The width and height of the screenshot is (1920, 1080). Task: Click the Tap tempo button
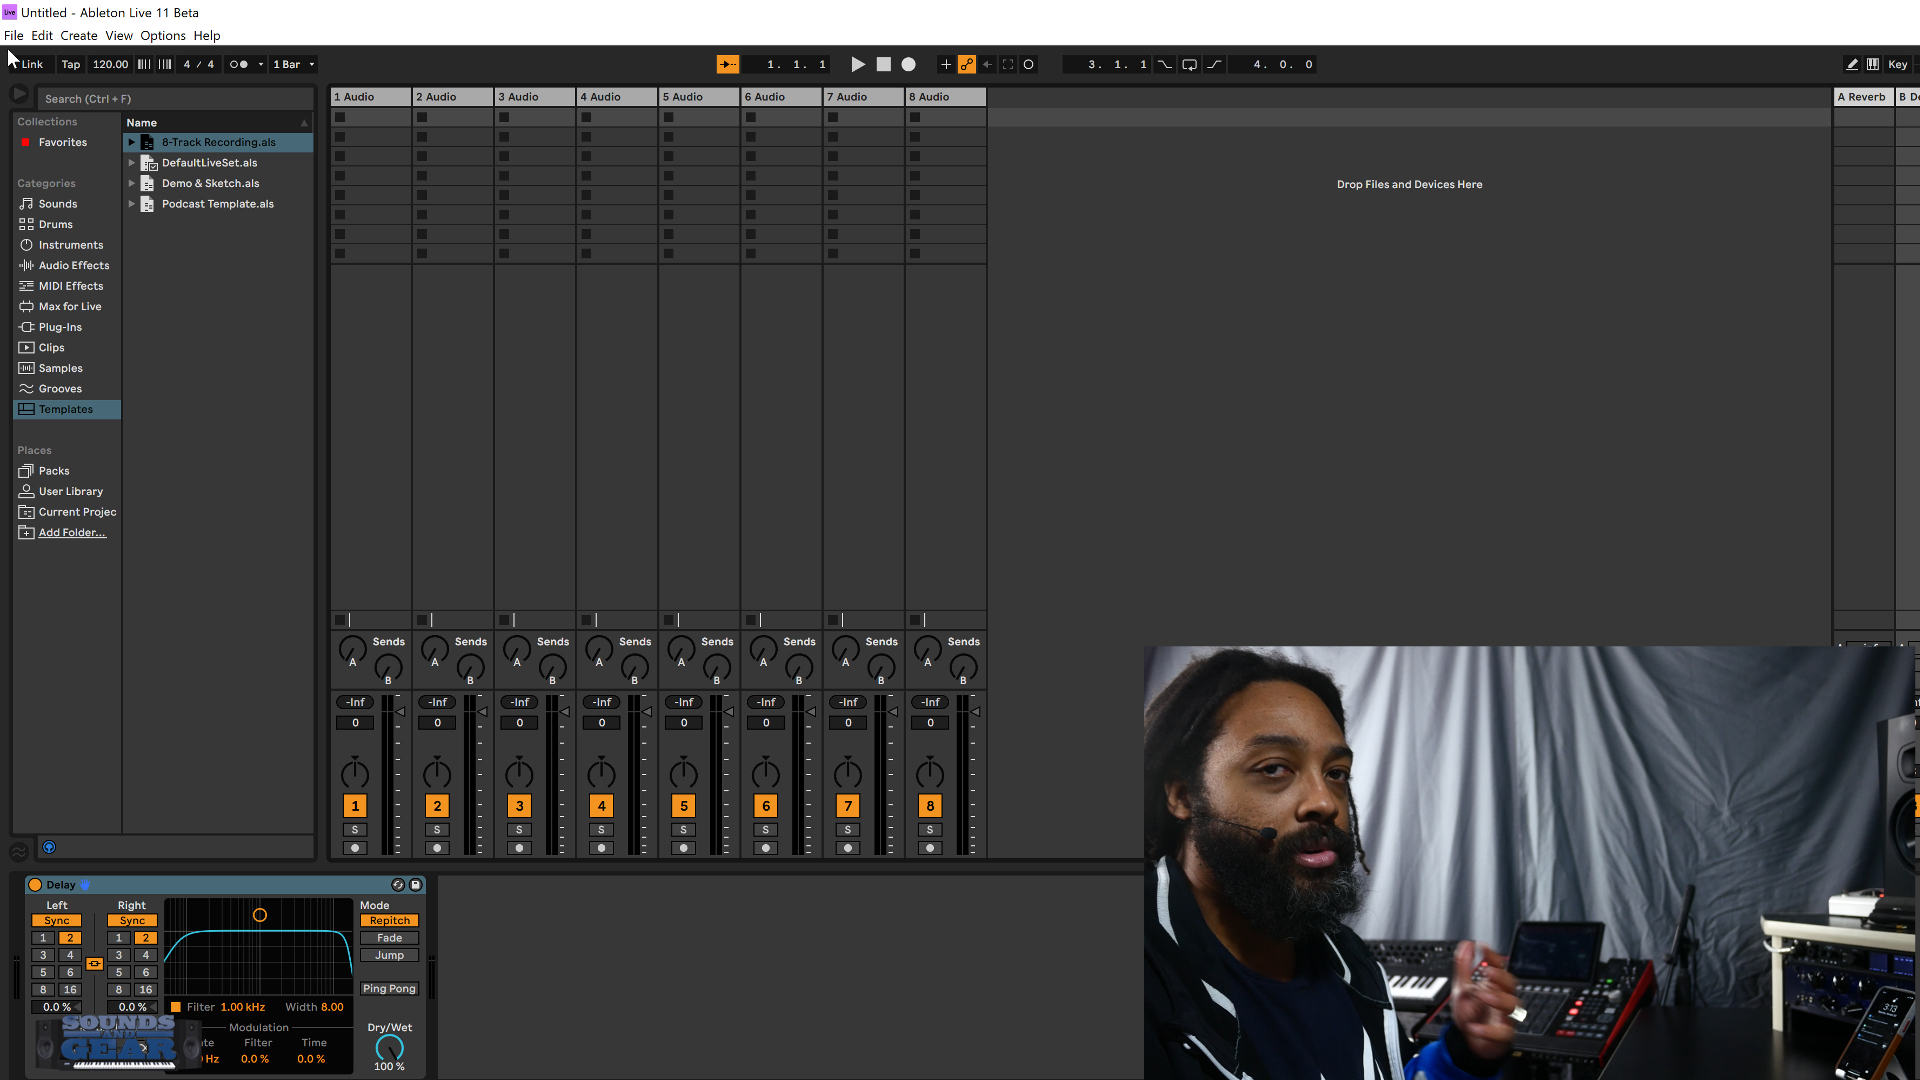tap(70, 64)
